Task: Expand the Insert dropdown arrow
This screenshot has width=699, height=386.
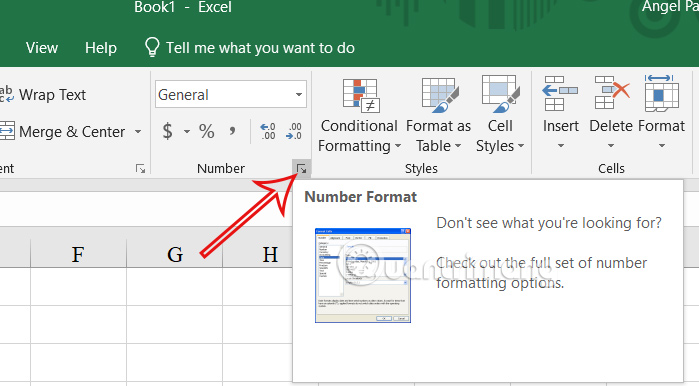Action: coord(561,146)
